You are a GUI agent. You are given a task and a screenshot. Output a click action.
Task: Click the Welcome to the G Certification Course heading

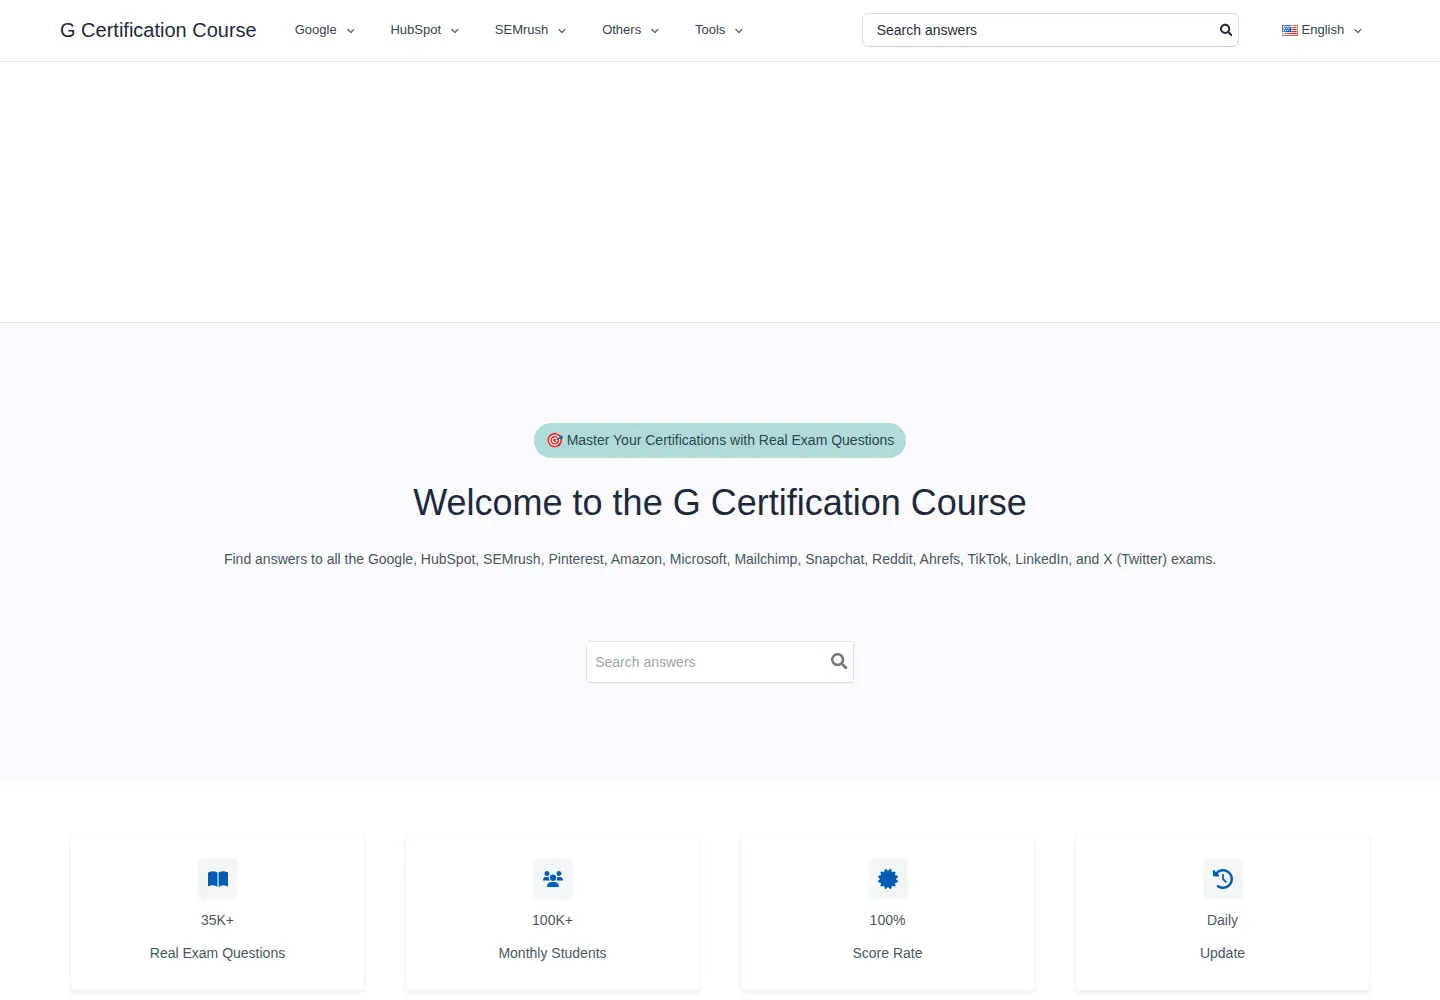click(x=720, y=502)
